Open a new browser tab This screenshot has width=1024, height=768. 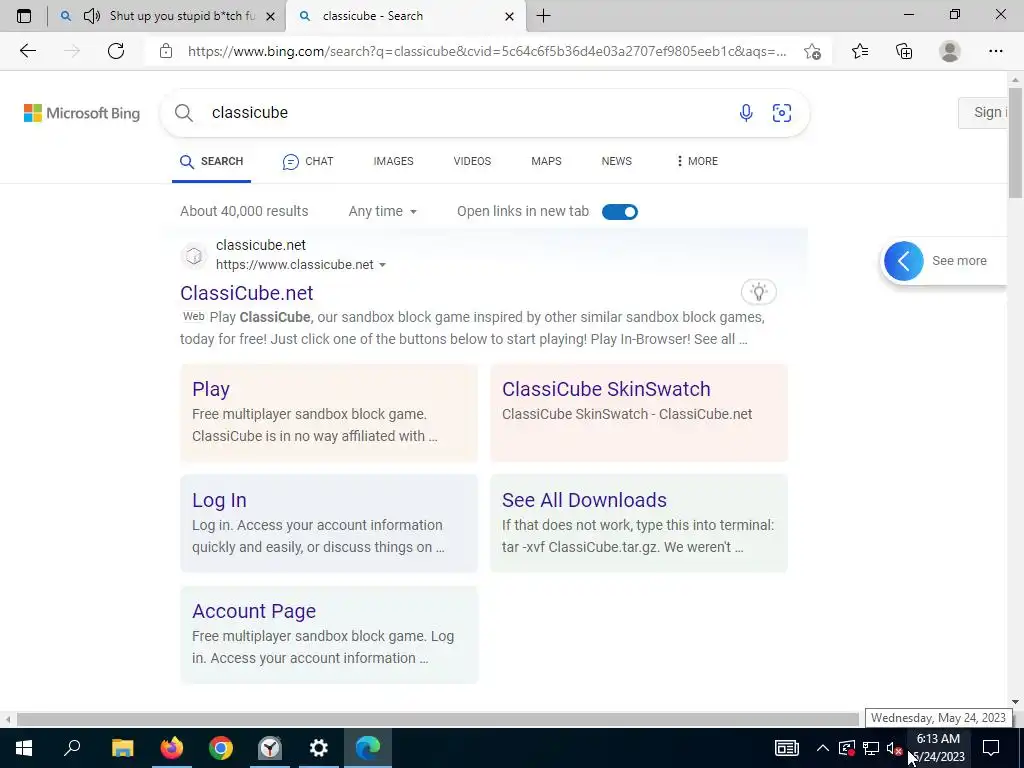[543, 16]
